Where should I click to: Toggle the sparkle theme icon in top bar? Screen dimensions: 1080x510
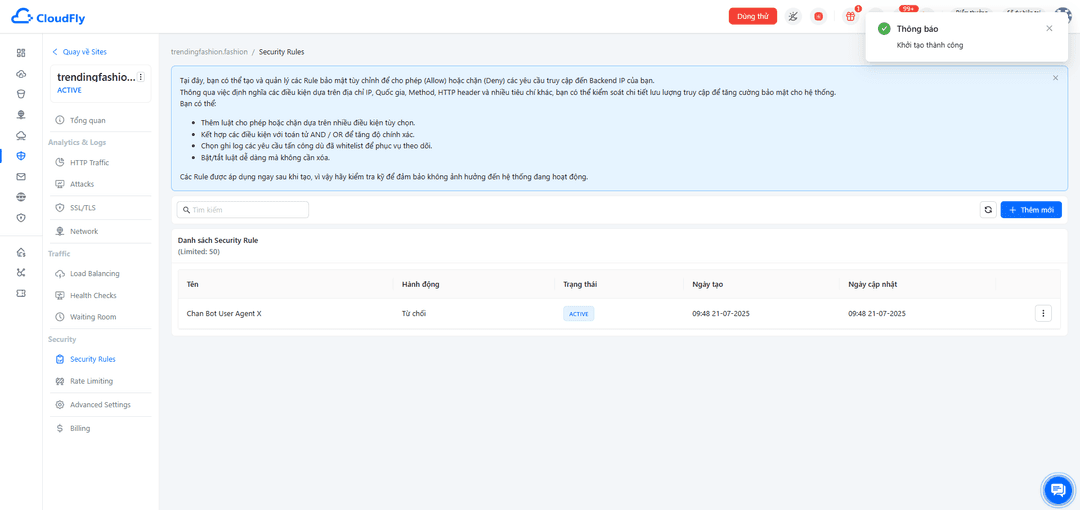point(793,17)
